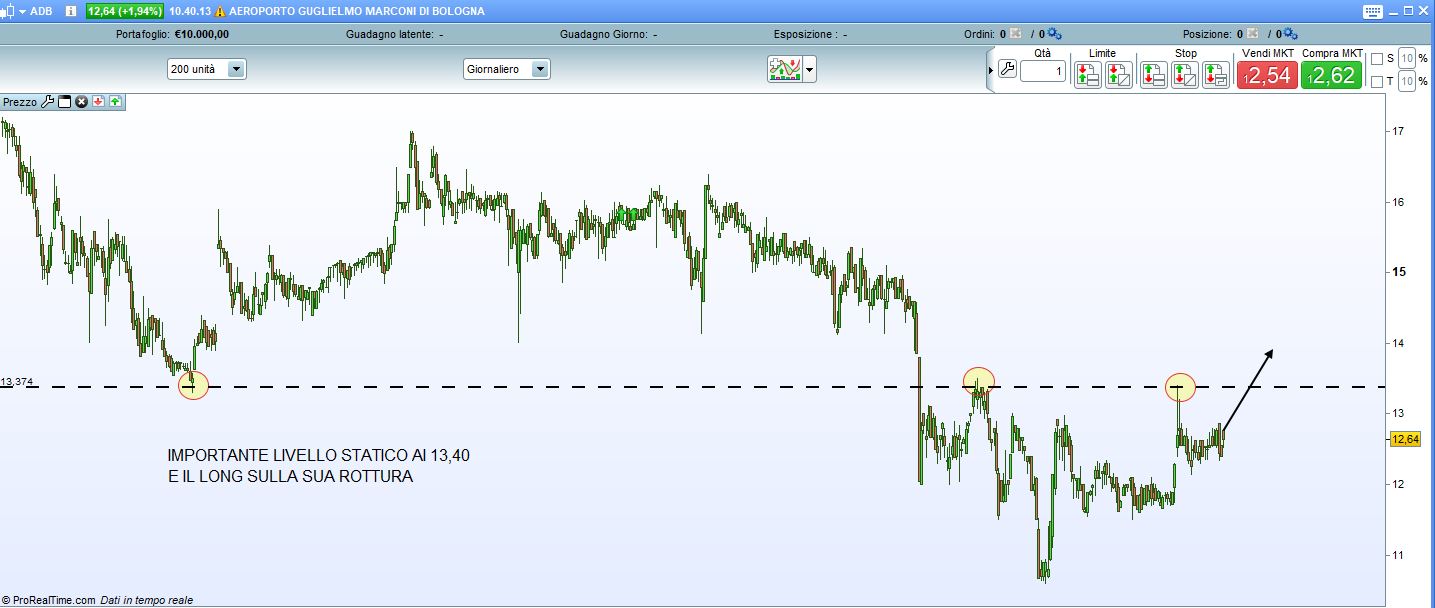Click the first Limite order icon
This screenshot has height=608, width=1435.
tap(1087, 75)
